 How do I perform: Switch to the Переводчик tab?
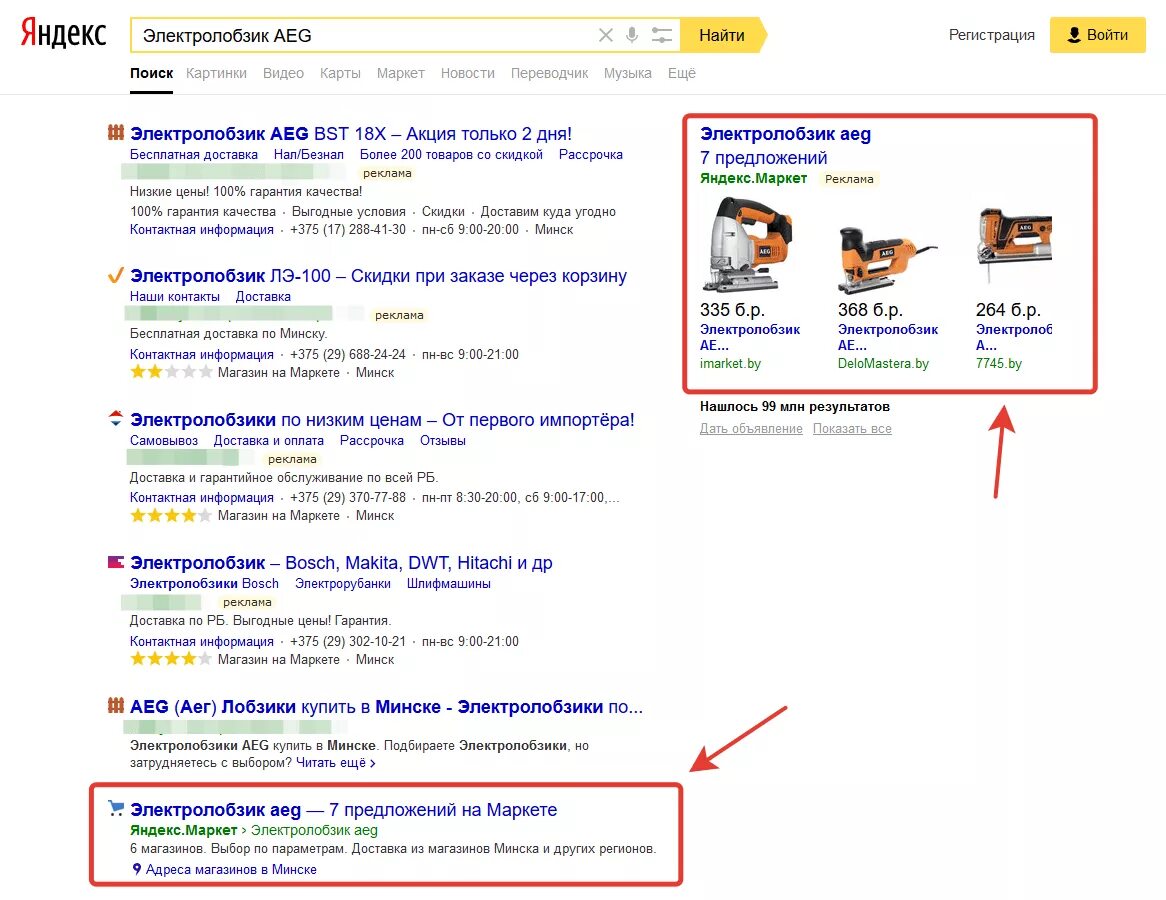[549, 73]
